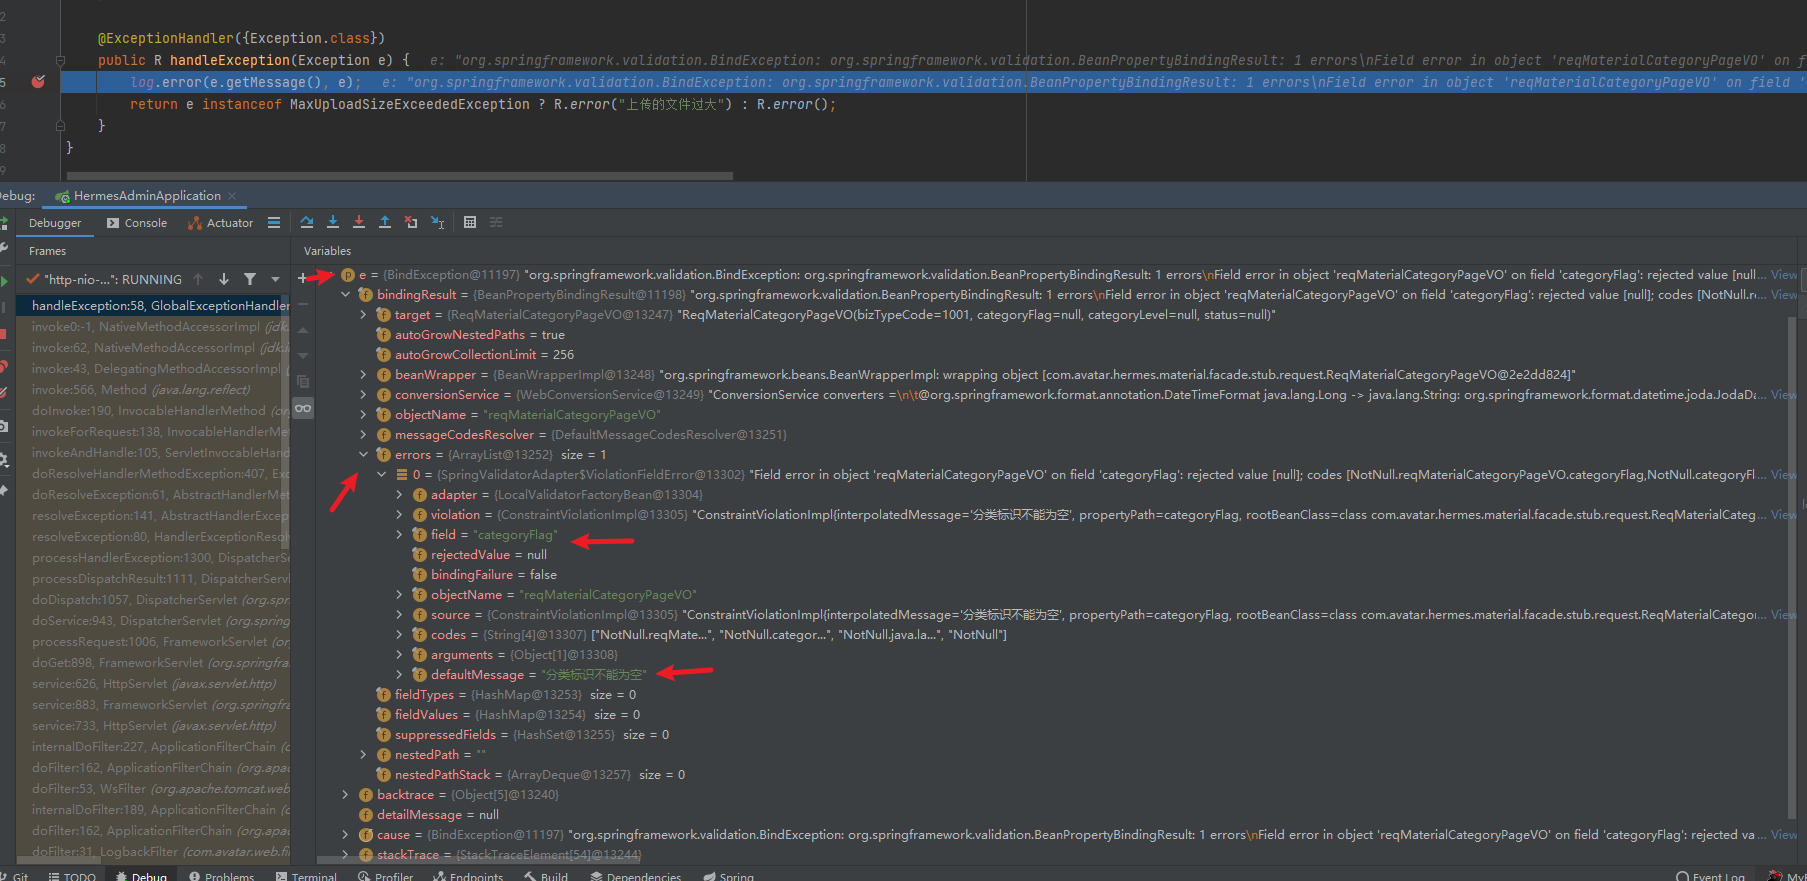Expand the conversionService node
Viewport: 1807px width, 881px height.
[364, 395]
